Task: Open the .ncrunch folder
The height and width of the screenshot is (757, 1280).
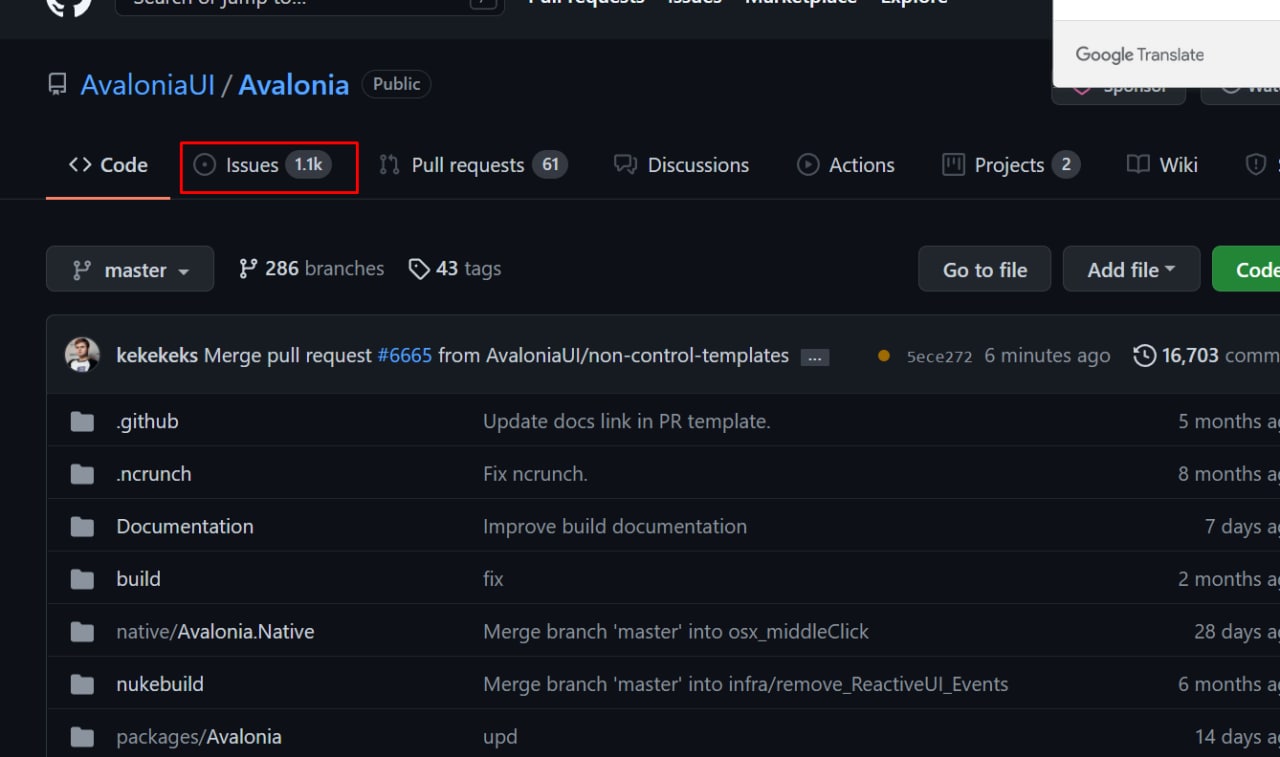Action: pyautogui.click(x=153, y=474)
